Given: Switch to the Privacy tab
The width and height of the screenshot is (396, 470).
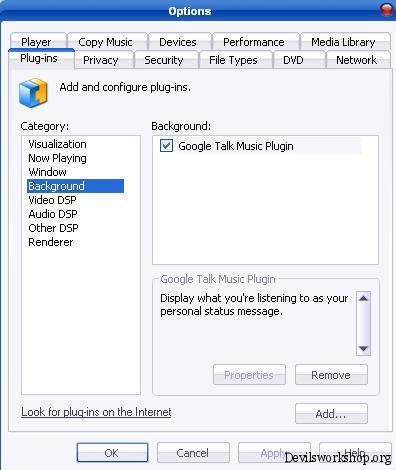Looking at the screenshot, I should pos(101,60).
